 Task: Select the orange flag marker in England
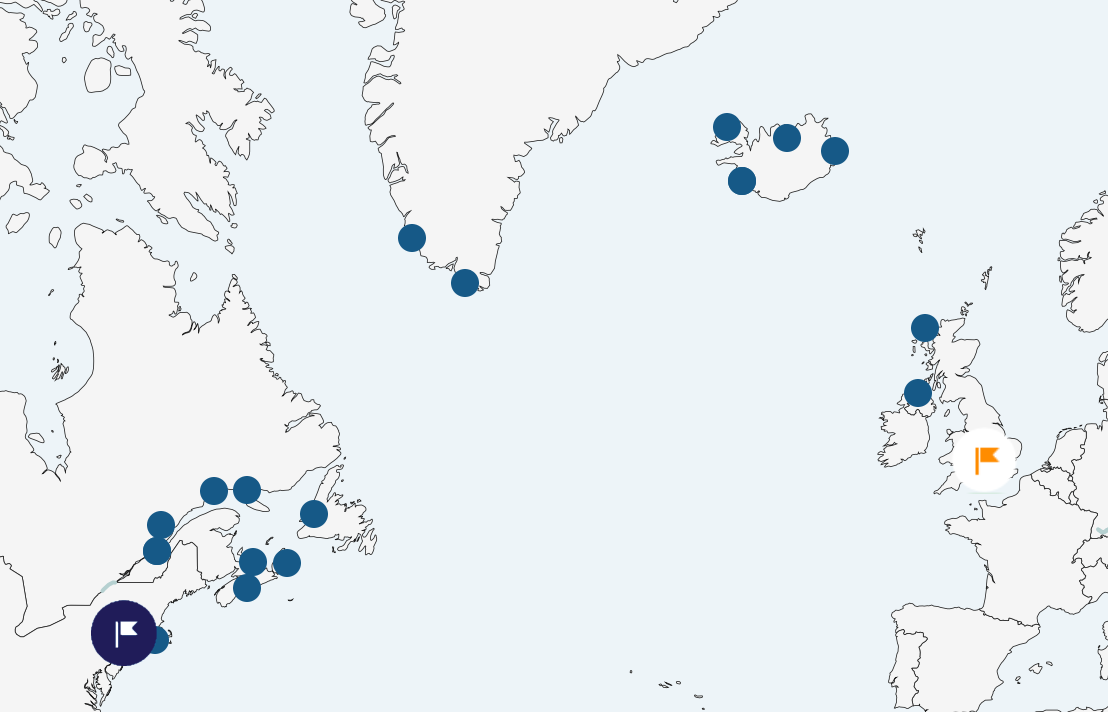click(x=986, y=459)
